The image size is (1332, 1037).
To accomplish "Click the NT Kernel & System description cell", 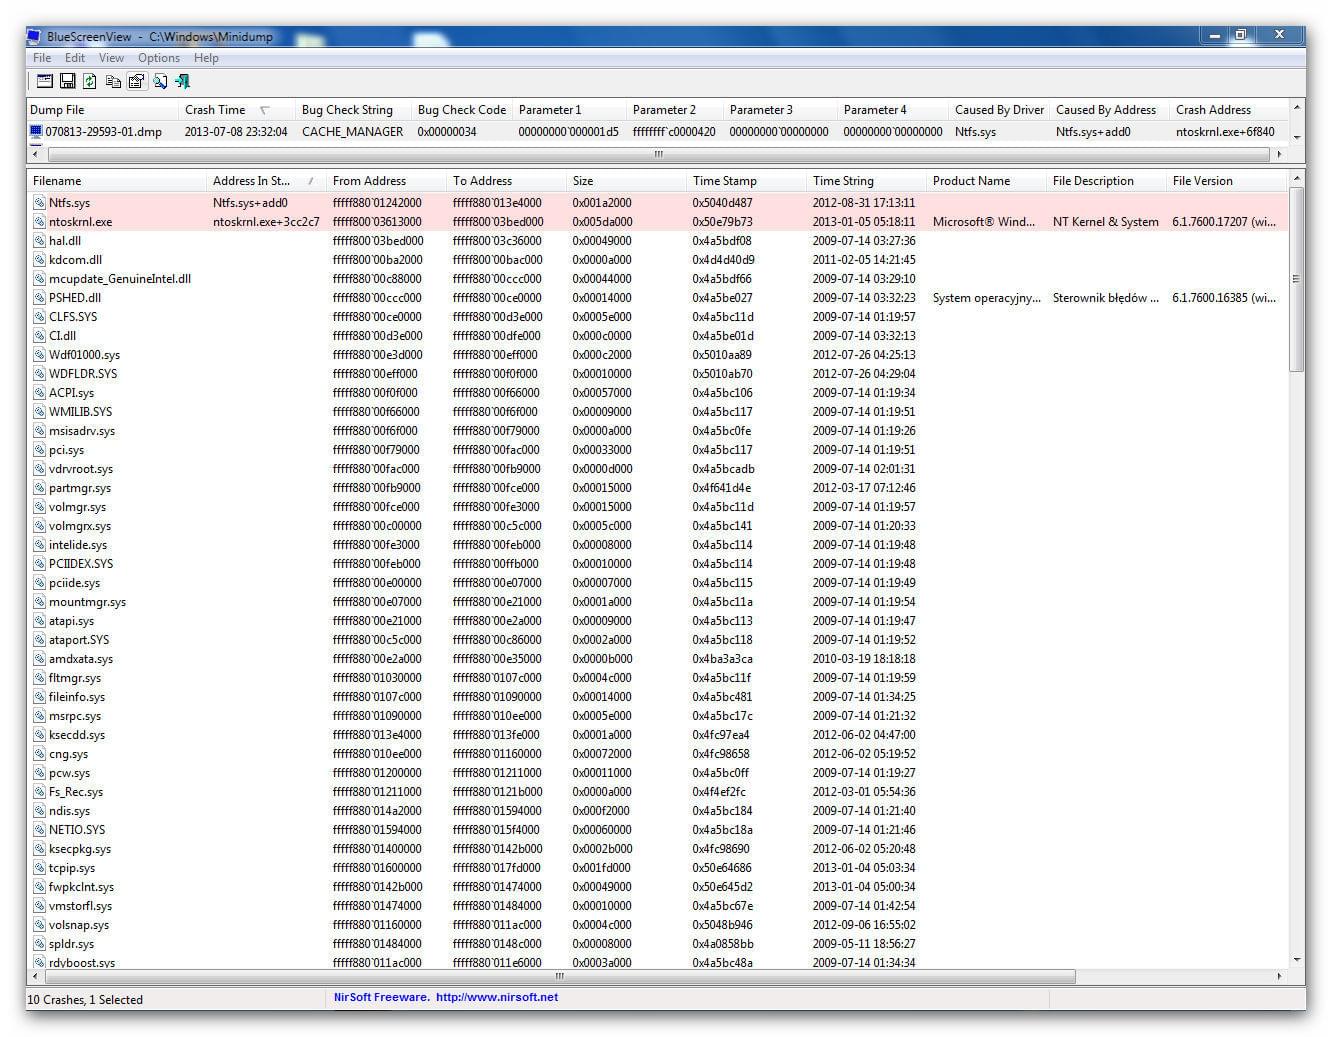I will (x=1105, y=222).
